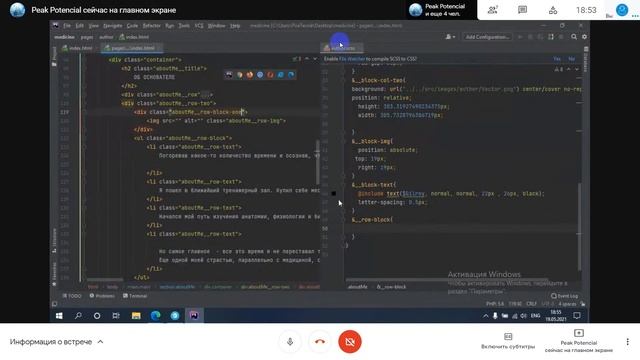Click the right editor vertical scrollbar
The image size is (640, 360).
(x=579, y=227)
